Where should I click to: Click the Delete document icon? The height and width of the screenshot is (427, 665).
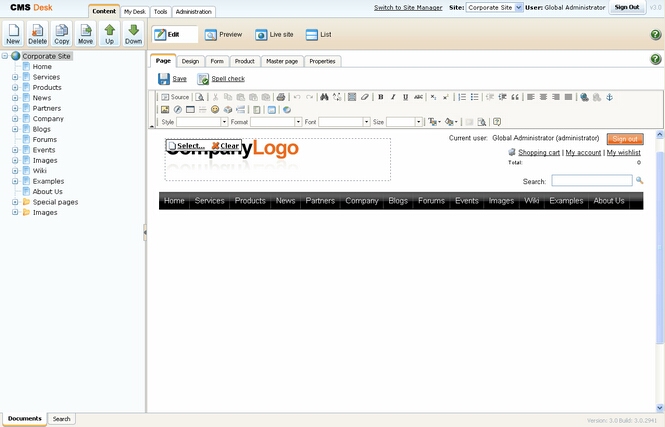tap(37, 34)
